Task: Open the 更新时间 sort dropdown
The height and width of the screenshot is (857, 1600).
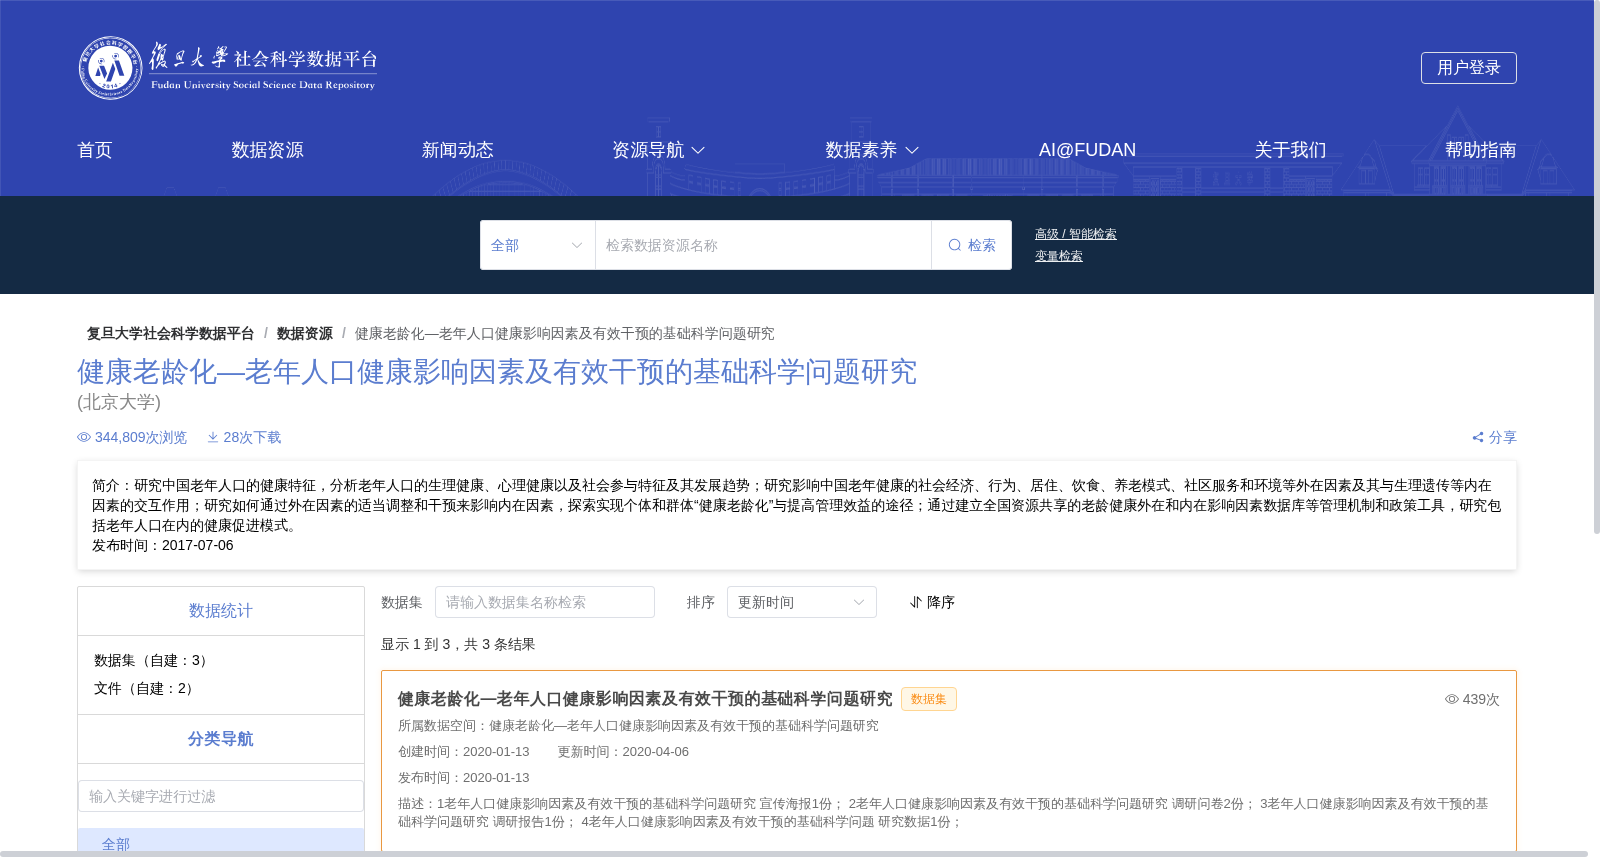Action: coord(802,602)
